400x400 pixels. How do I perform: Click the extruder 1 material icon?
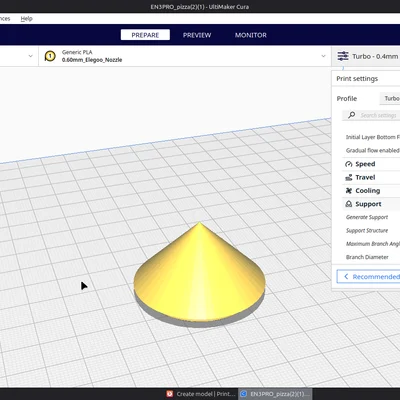click(x=50, y=56)
